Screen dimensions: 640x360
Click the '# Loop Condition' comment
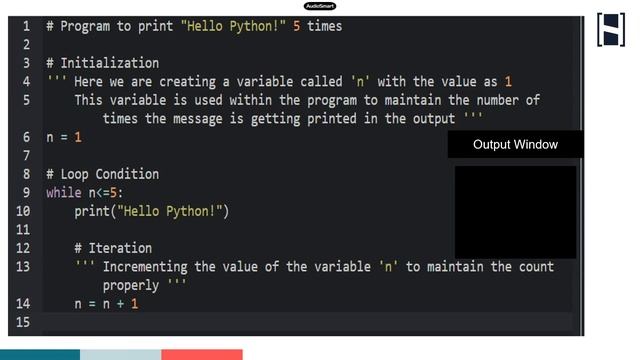pyautogui.click(x=102, y=174)
